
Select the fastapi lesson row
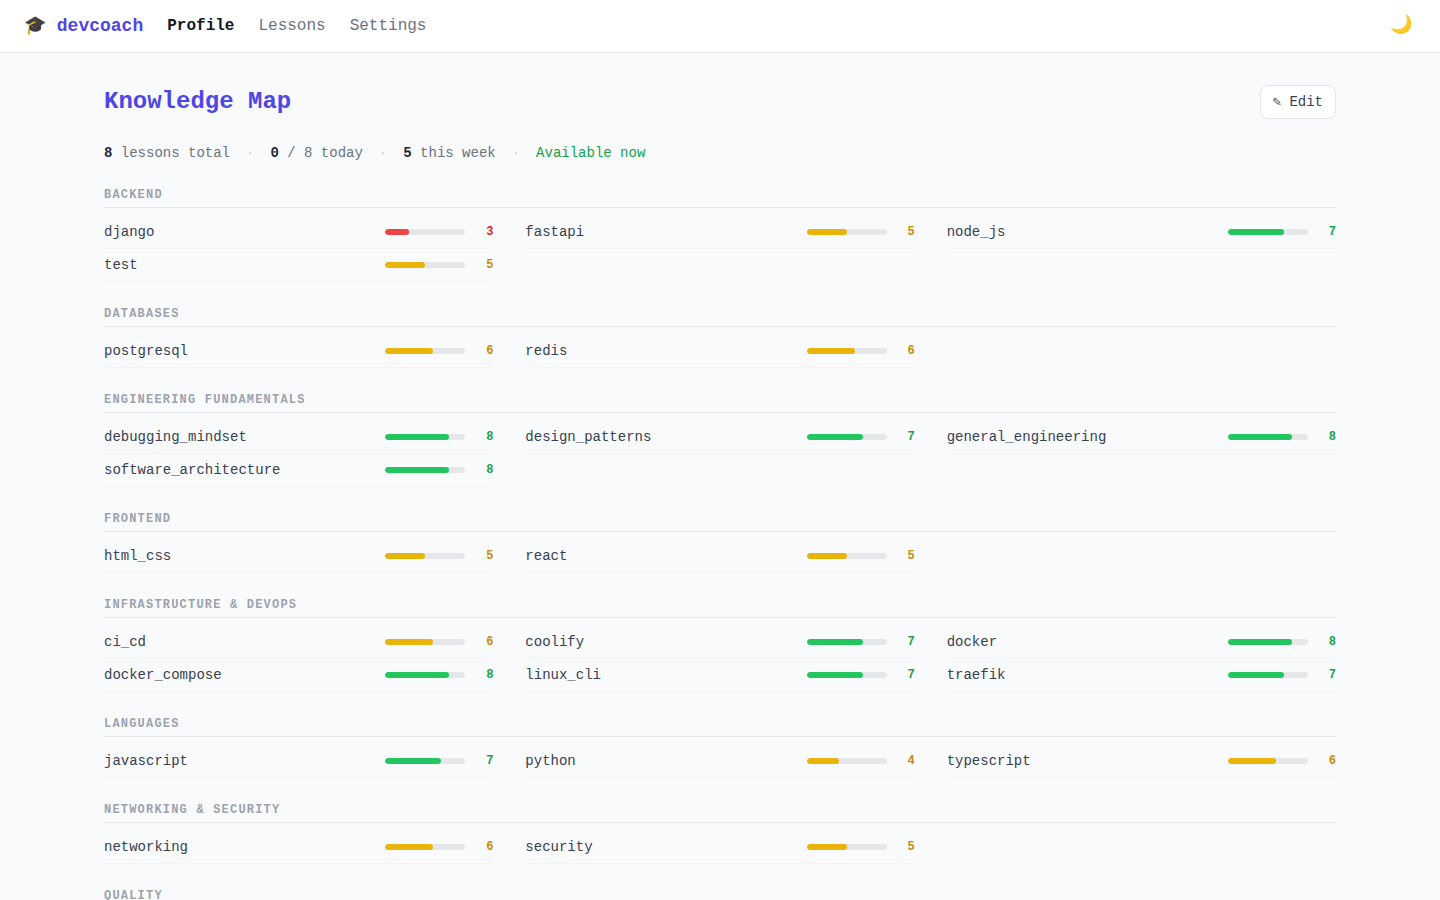click(554, 231)
